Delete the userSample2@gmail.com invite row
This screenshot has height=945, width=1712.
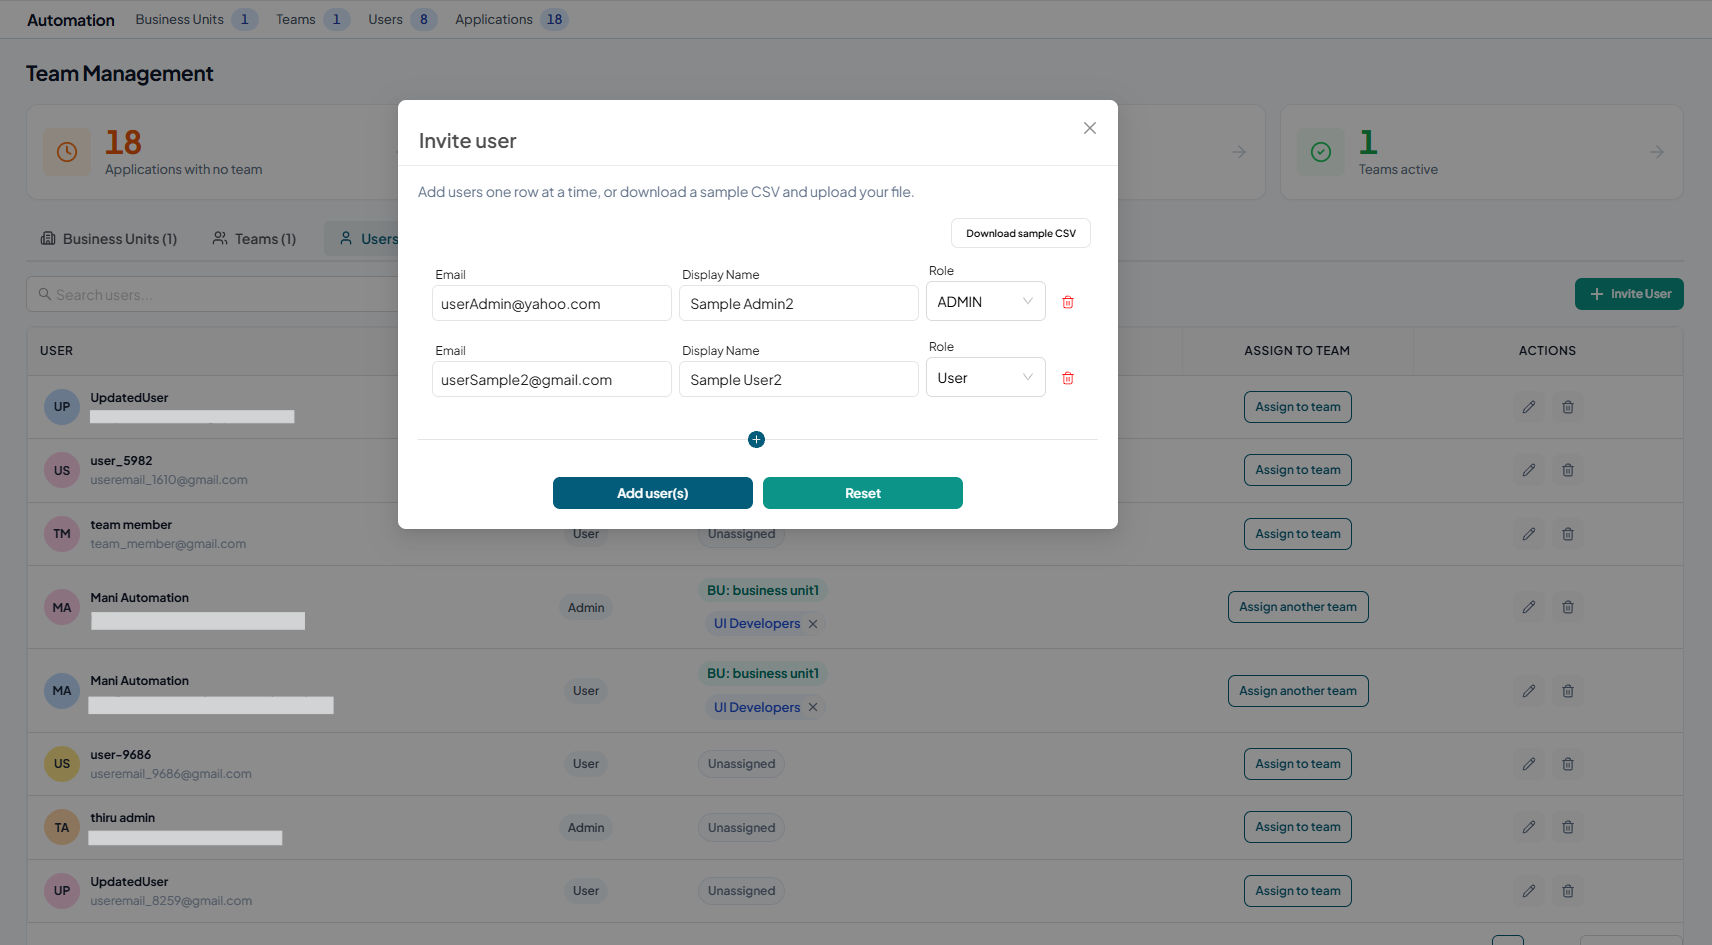click(1068, 378)
